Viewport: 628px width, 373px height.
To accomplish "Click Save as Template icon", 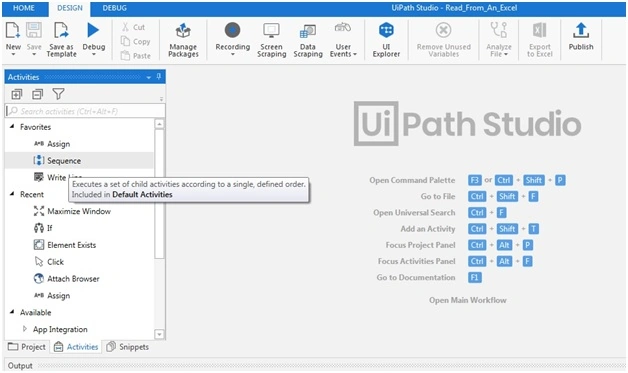I will (61, 30).
